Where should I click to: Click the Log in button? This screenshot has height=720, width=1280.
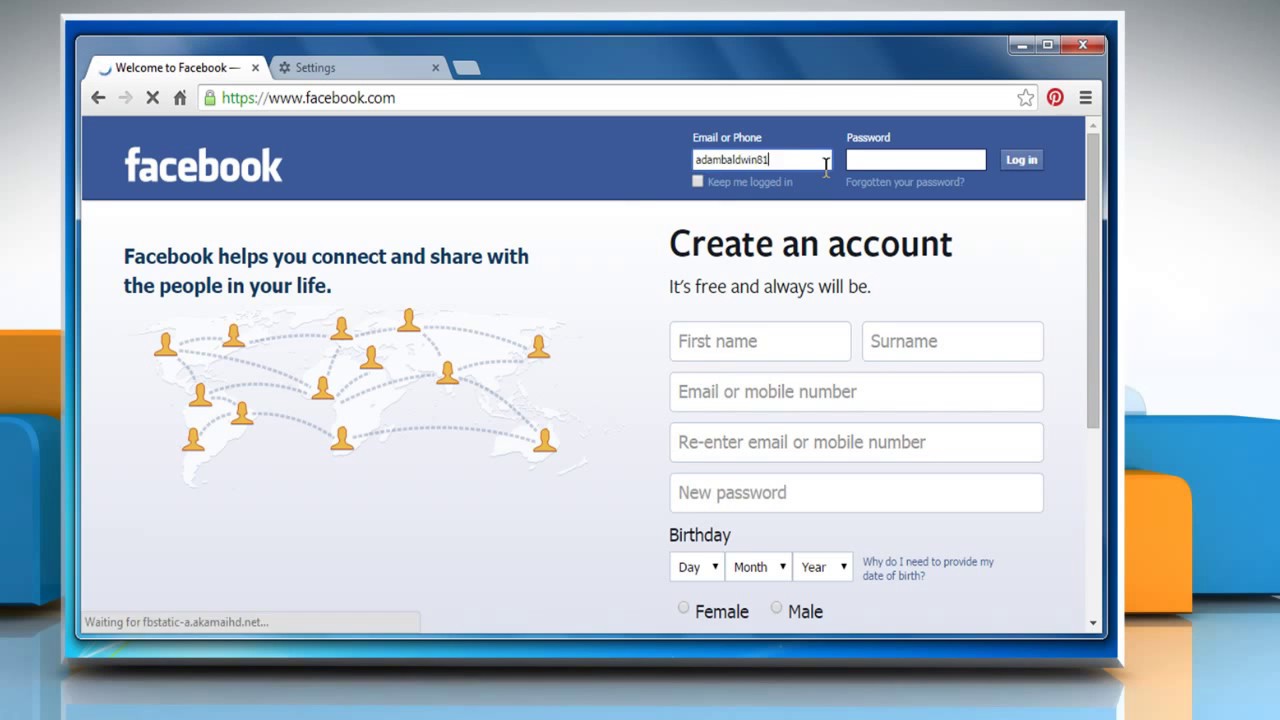1021,160
